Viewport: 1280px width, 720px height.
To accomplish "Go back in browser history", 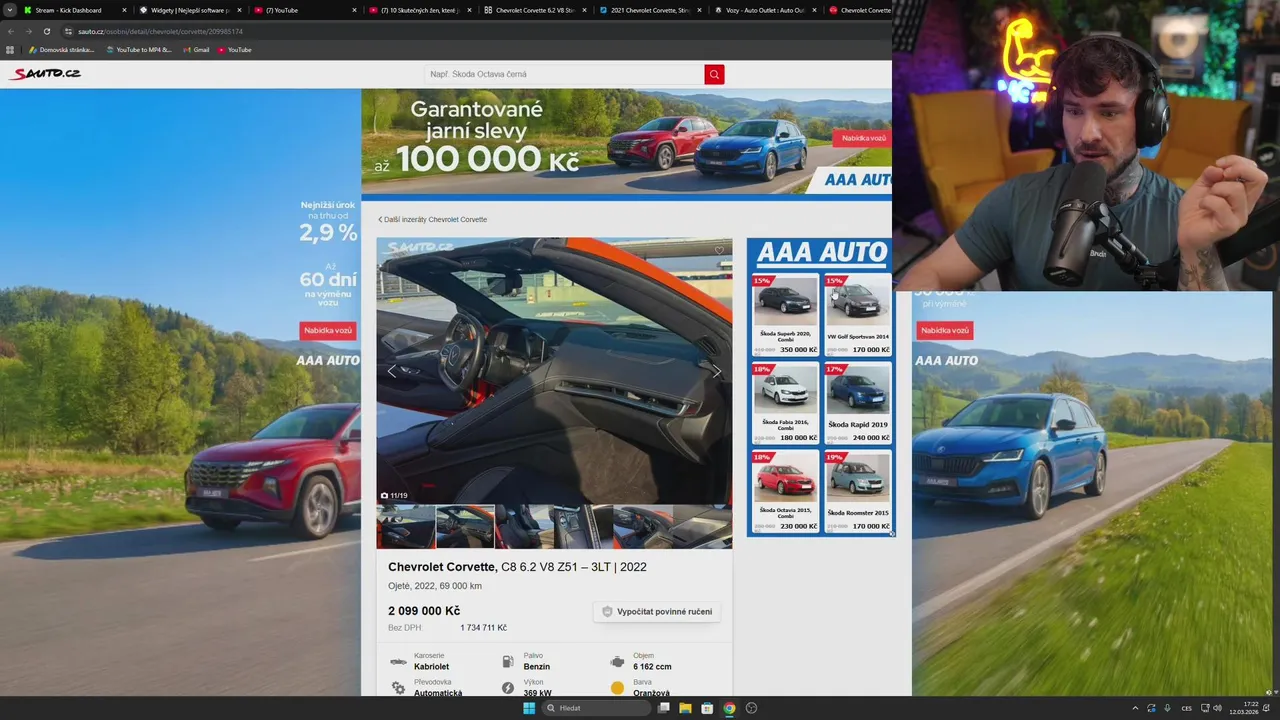I will pos(11,31).
